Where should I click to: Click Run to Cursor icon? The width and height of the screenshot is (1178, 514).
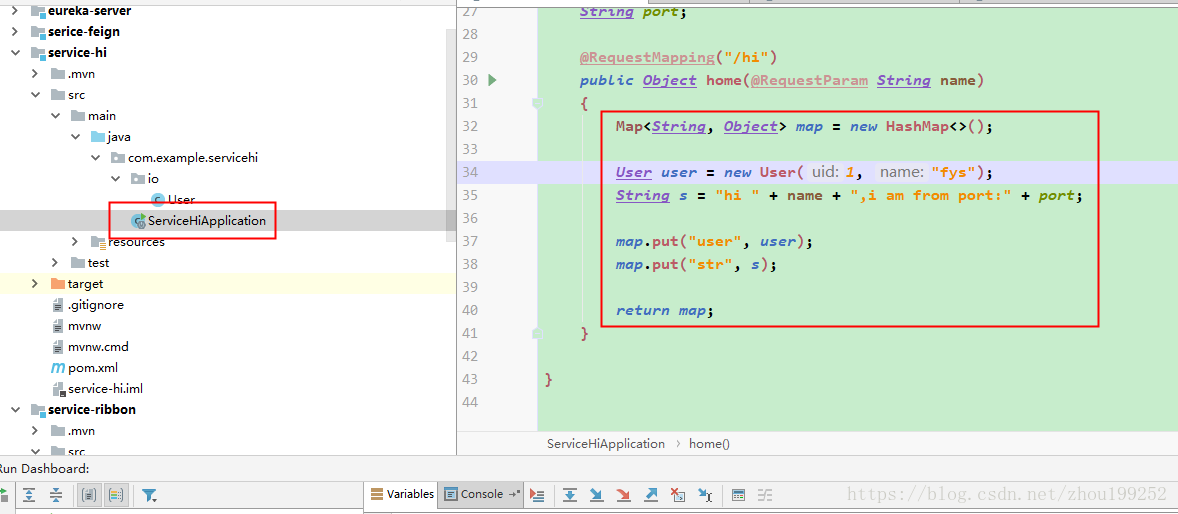tap(705, 494)
